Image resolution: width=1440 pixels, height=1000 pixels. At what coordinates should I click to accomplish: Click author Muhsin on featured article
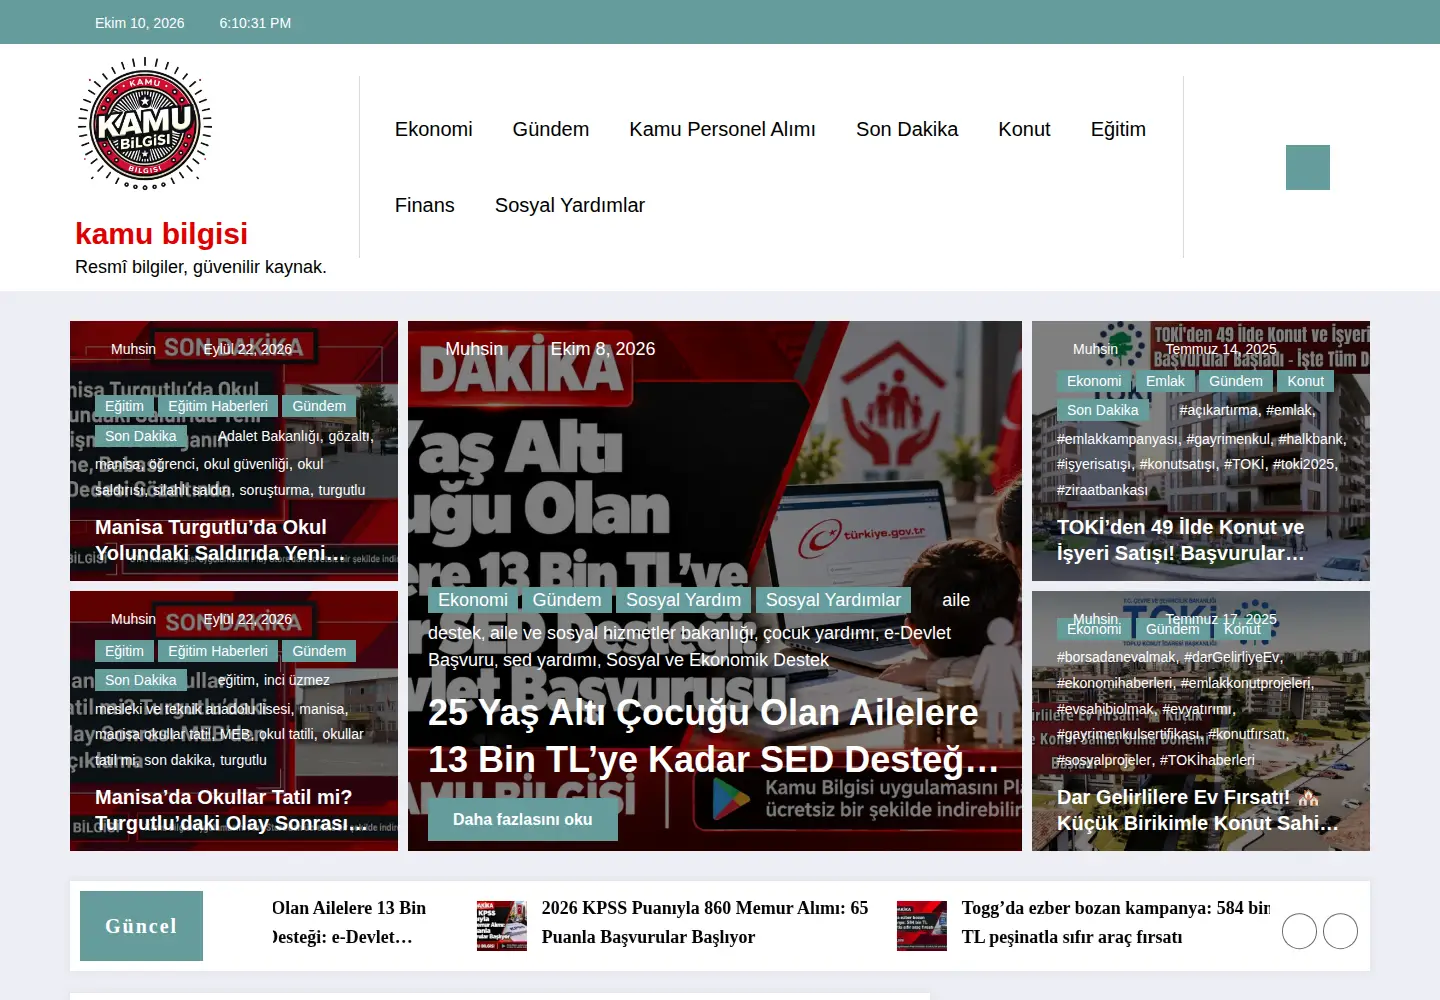point(474,349)
